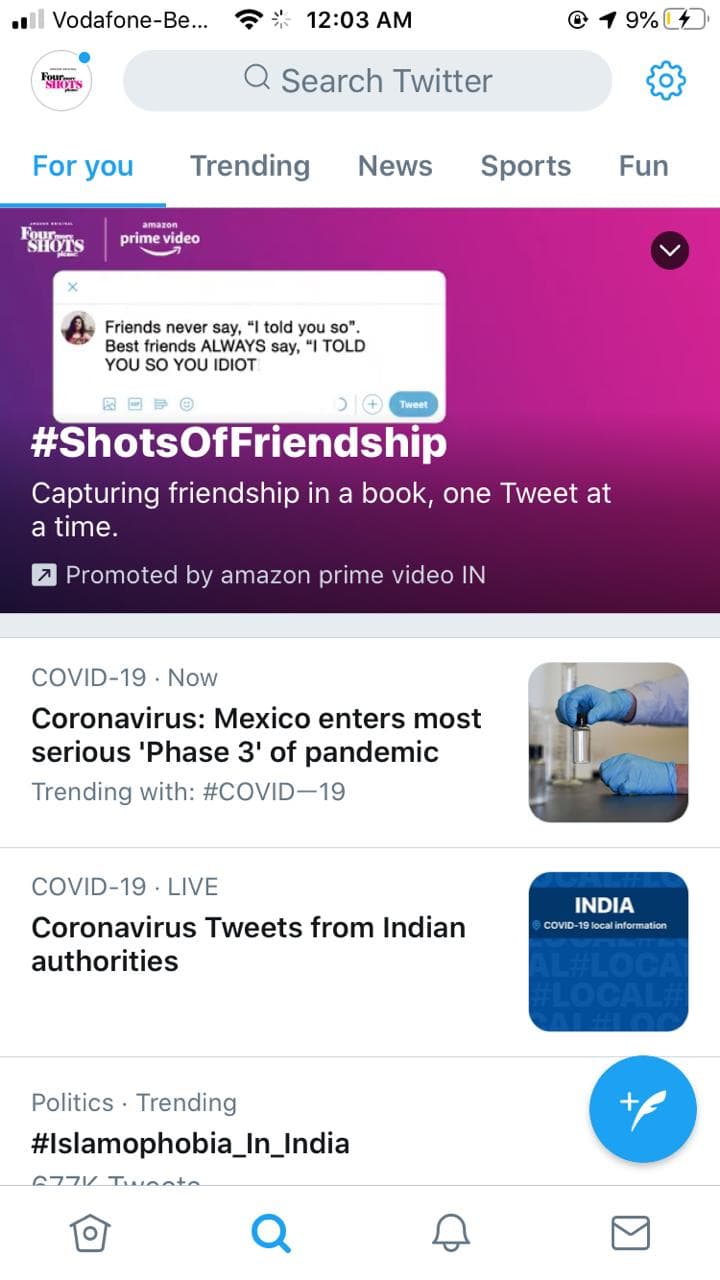Go to the Home tab icon
Viewport: 720px width, 1280px height.
[90, 1234]
